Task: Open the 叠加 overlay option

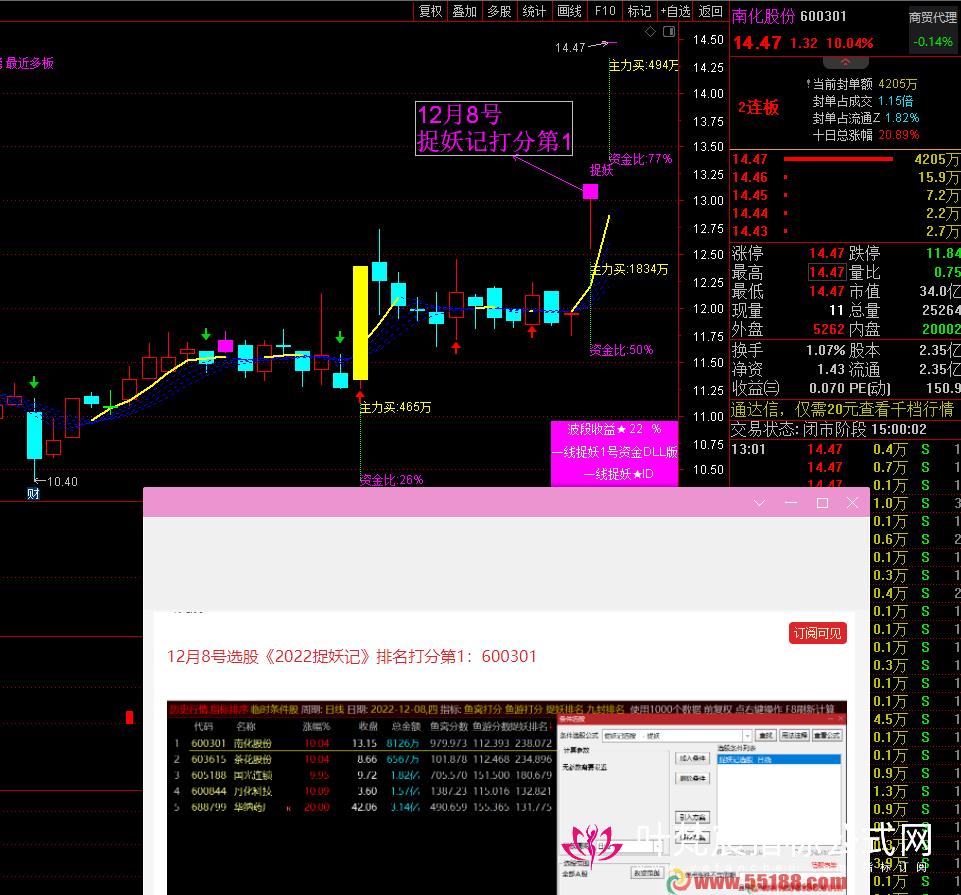Action: (x=465, y=11)
